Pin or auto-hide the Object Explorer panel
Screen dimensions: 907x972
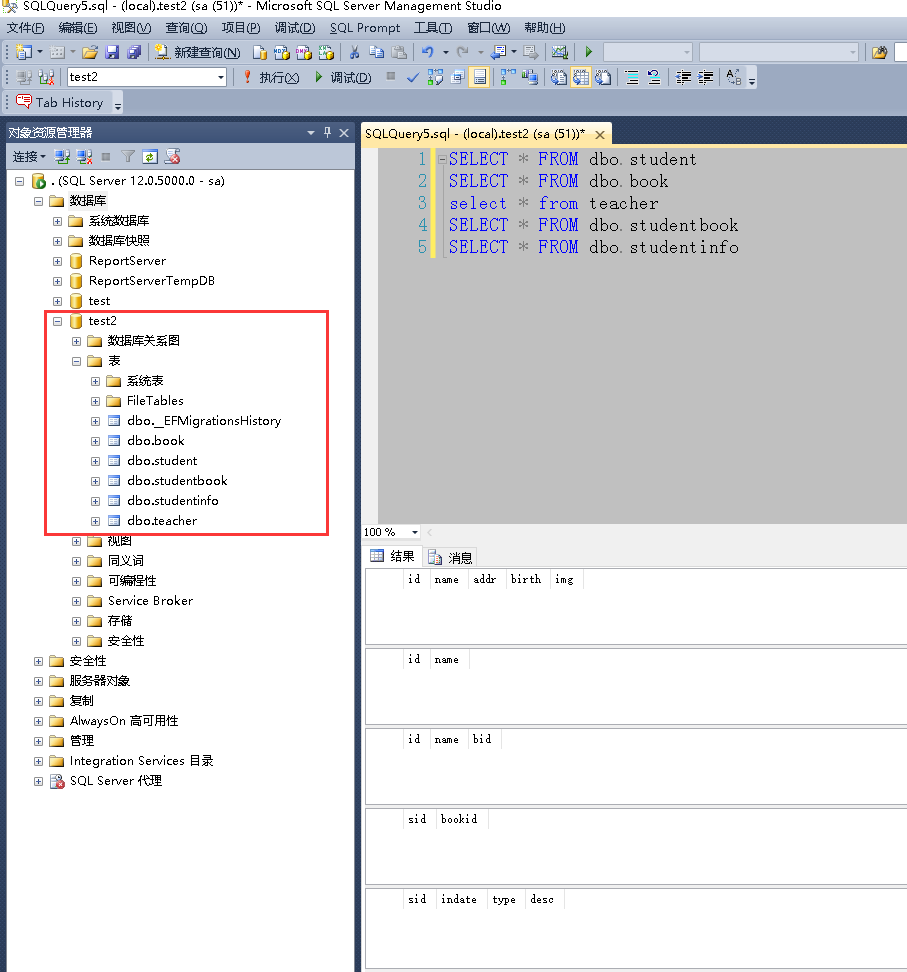(327, 133)
